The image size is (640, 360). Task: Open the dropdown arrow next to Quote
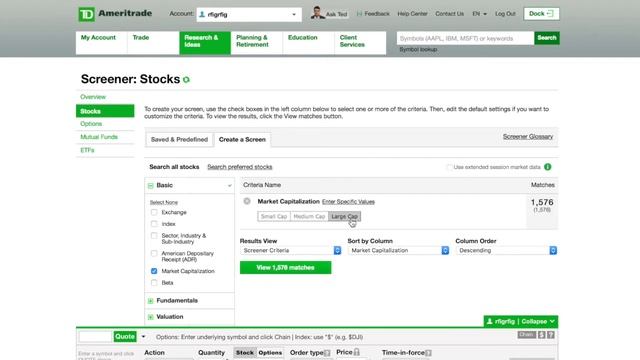pos(143,337)
